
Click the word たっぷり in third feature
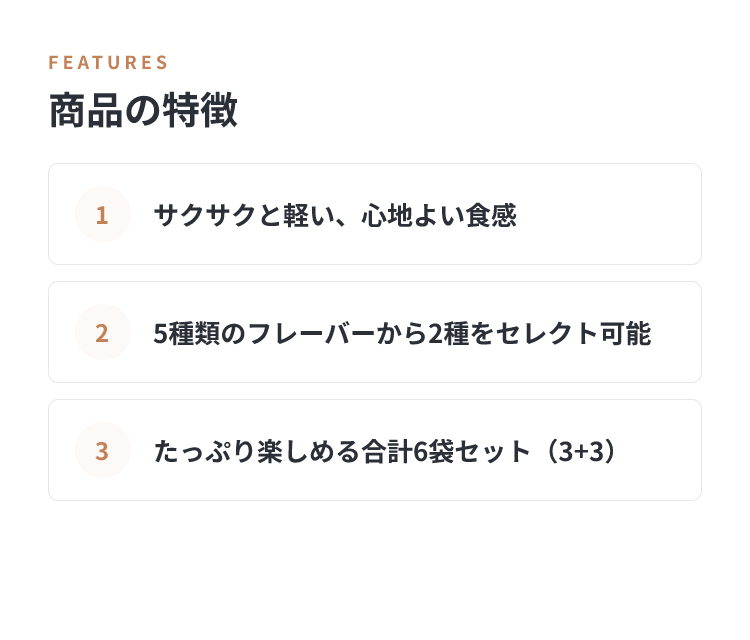point(205,452)
